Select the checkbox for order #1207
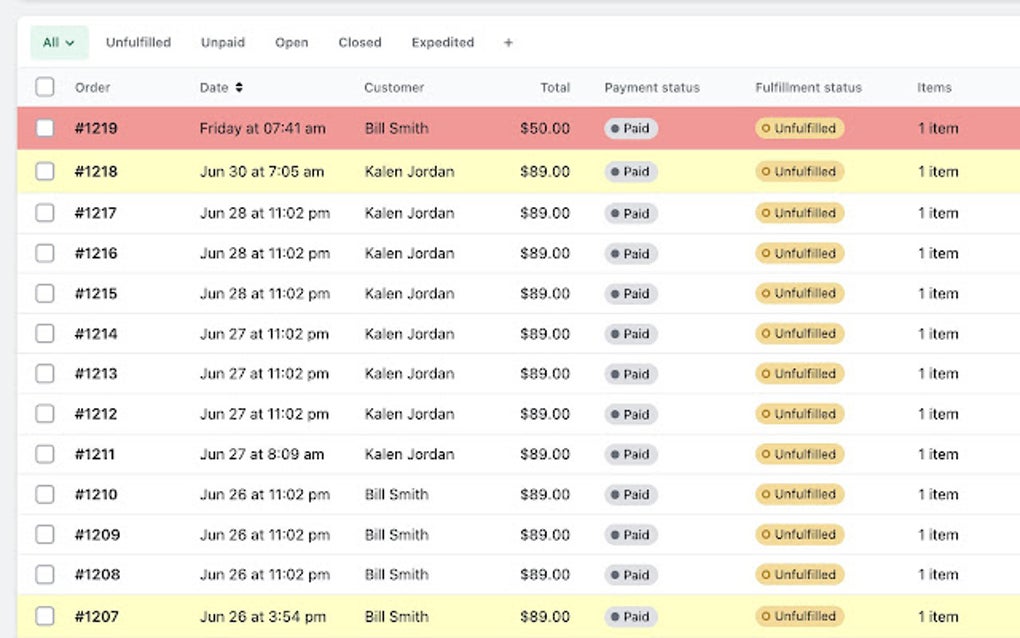 click(x=44, y=616)
